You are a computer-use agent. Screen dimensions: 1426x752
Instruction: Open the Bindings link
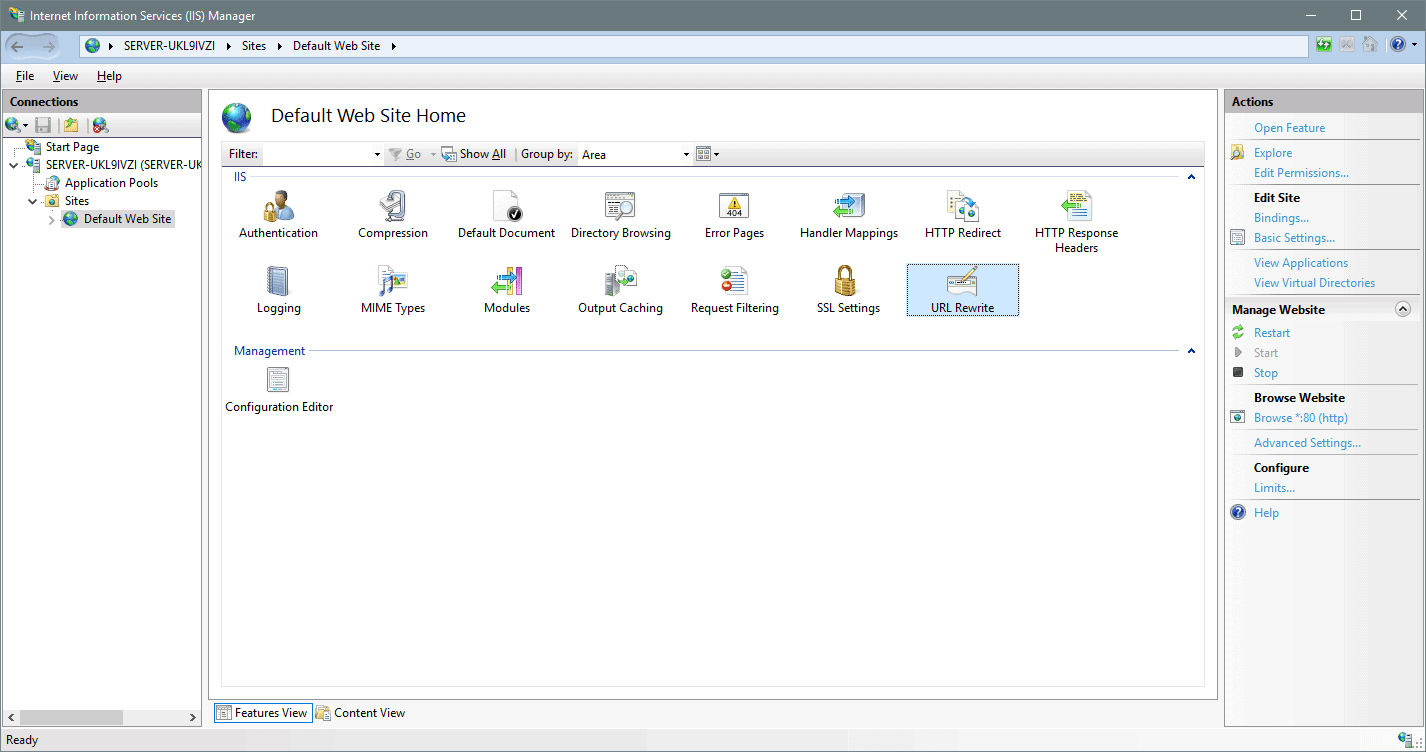pos(1281,218)
